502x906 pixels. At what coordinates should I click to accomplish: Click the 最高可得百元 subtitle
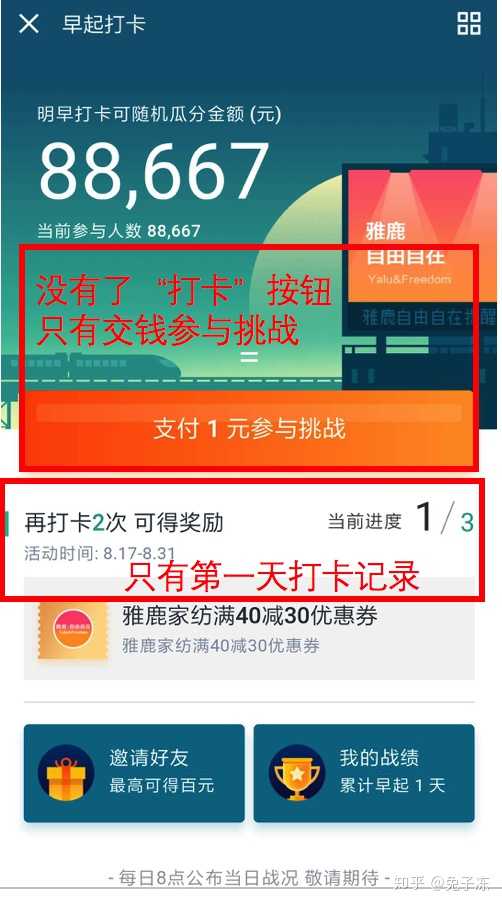coord(162,785)
